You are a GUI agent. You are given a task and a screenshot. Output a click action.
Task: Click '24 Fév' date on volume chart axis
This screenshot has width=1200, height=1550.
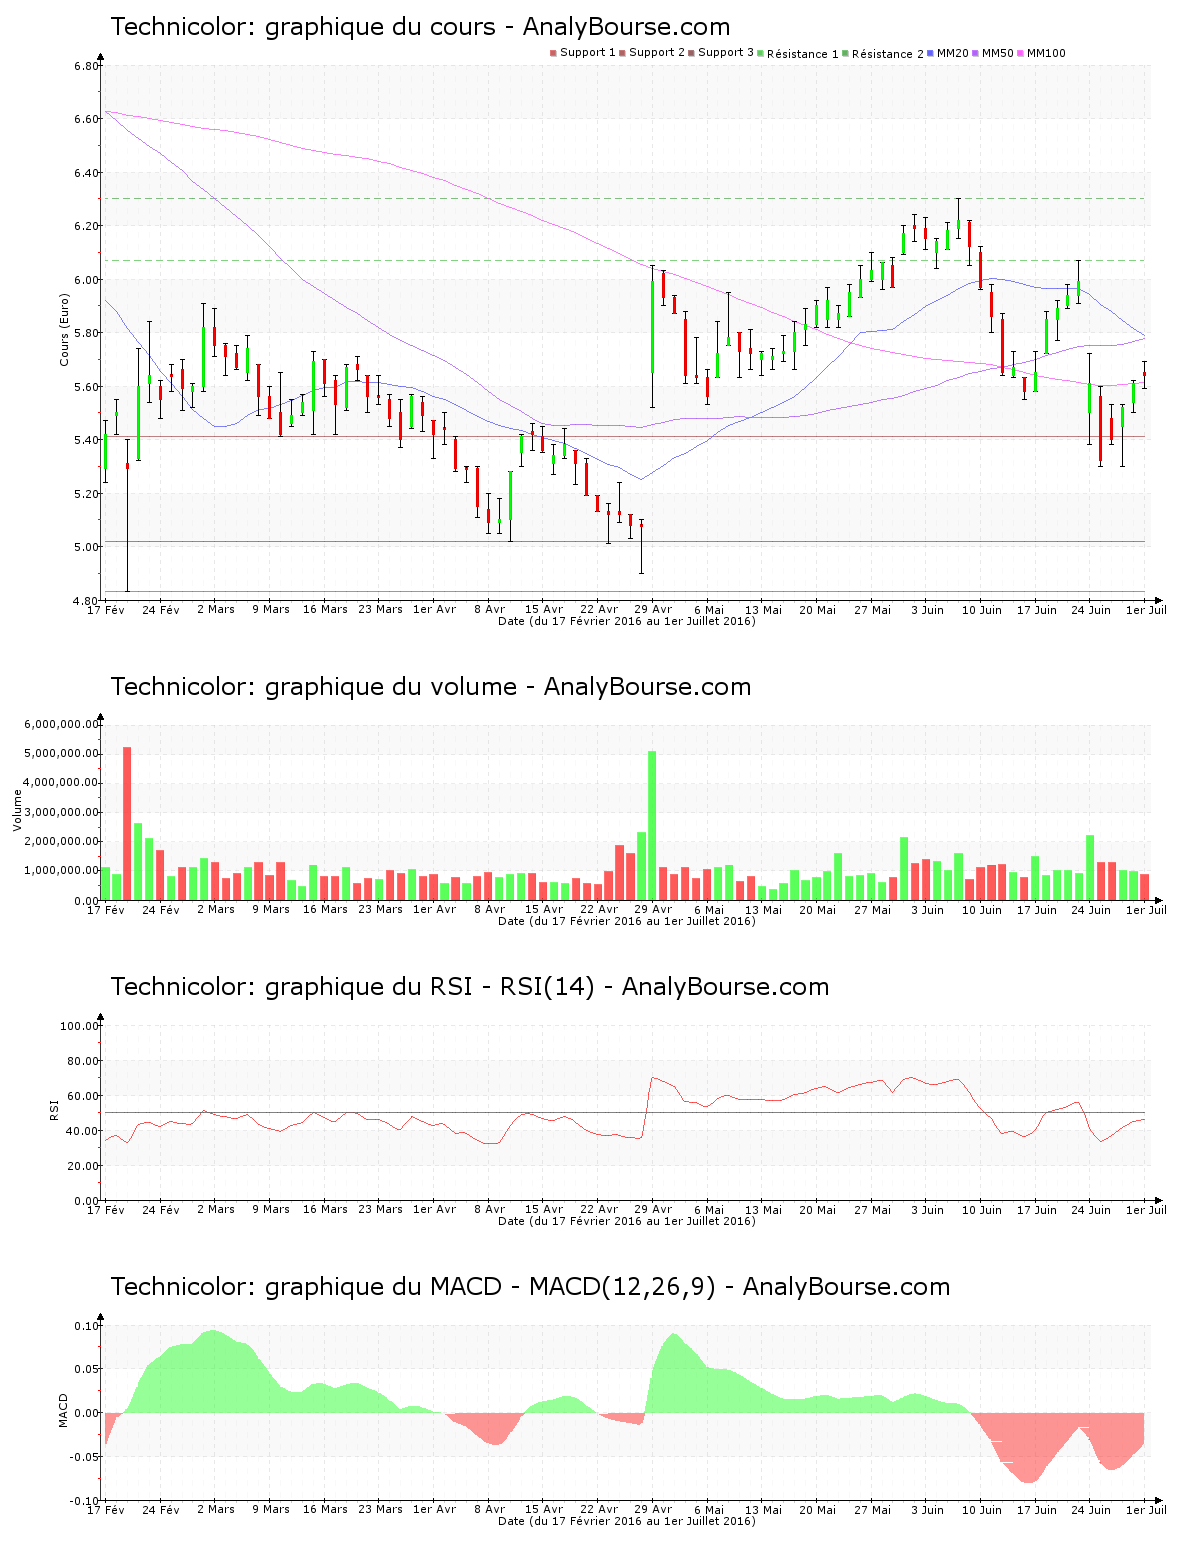tap(161, 910)
